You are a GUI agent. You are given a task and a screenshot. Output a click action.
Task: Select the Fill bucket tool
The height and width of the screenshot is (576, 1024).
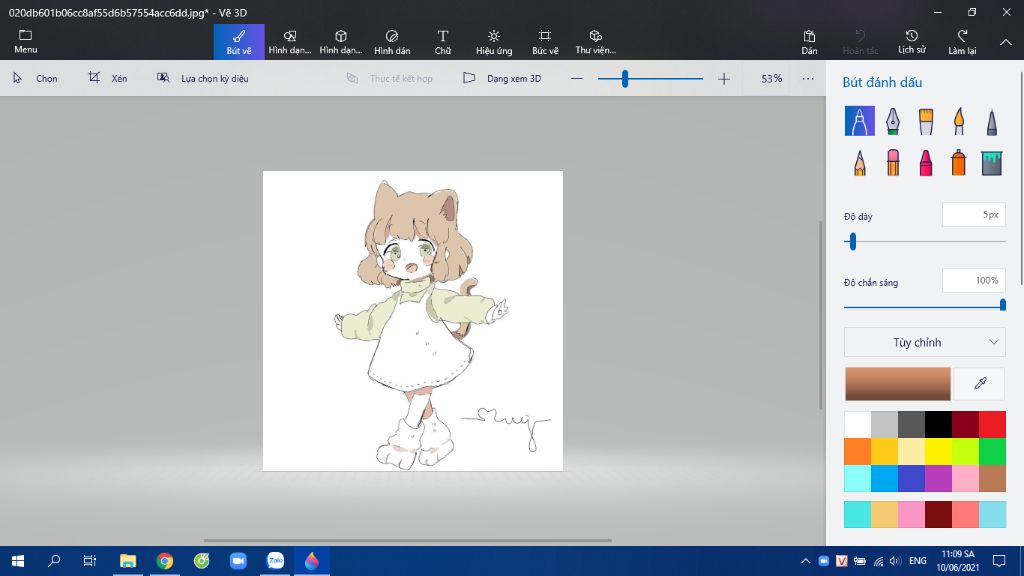coord(991,162)
